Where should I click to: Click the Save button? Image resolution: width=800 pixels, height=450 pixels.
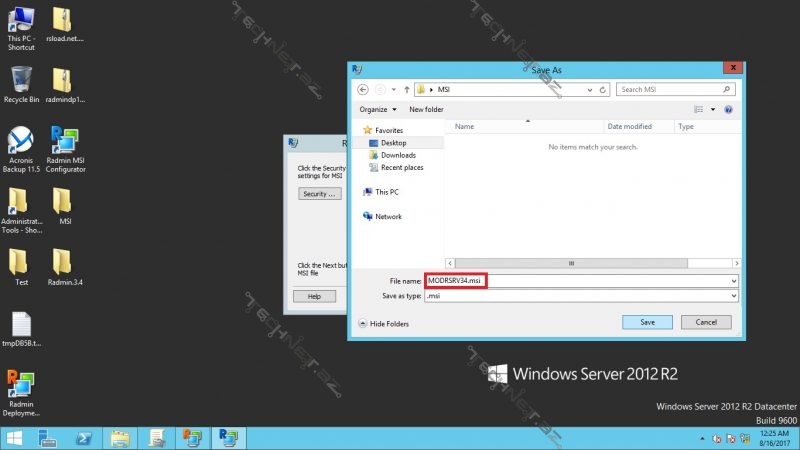(647, 322)
